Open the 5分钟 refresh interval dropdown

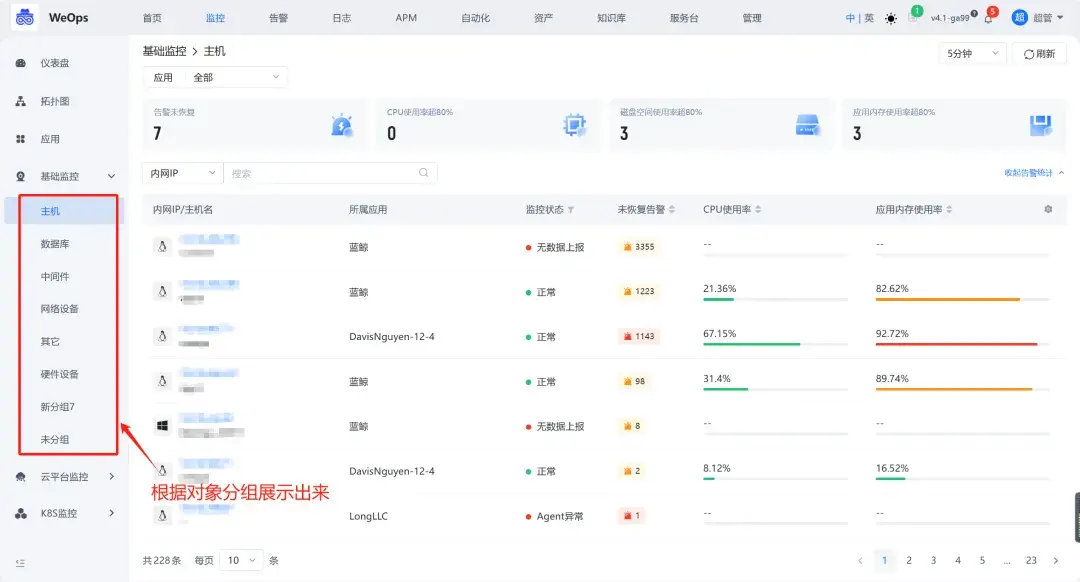[973, 54]
